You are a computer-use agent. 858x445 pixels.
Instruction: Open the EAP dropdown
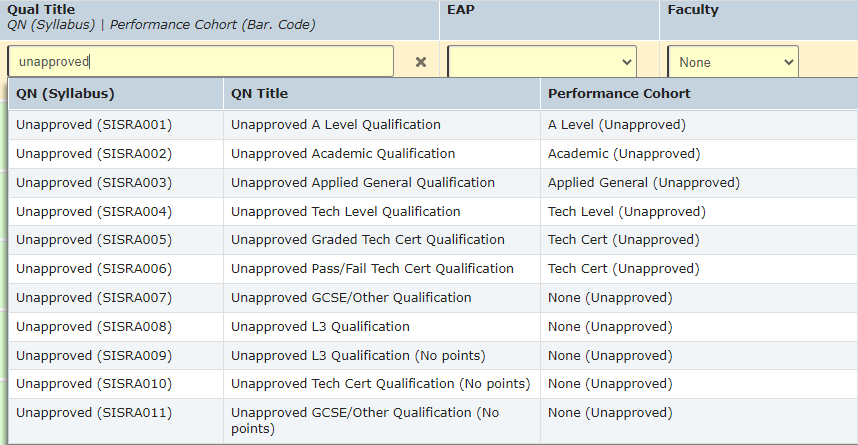click(x=542, y=62)
